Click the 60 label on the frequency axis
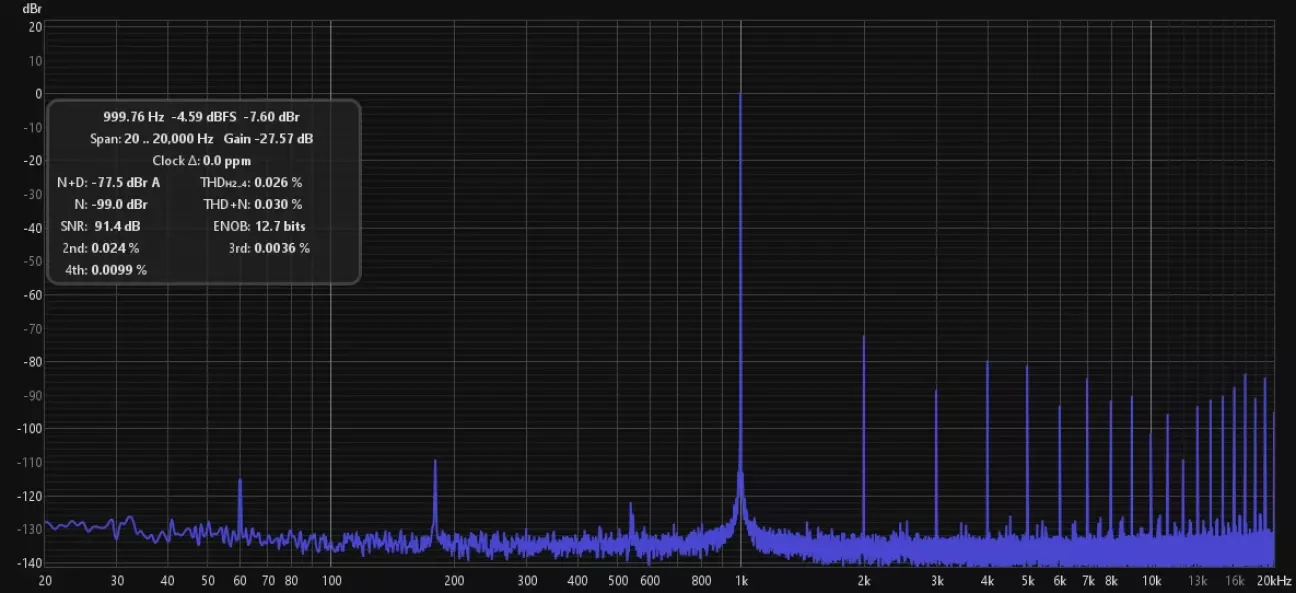This screenshot has height=593, width=1296. (240, 581)
